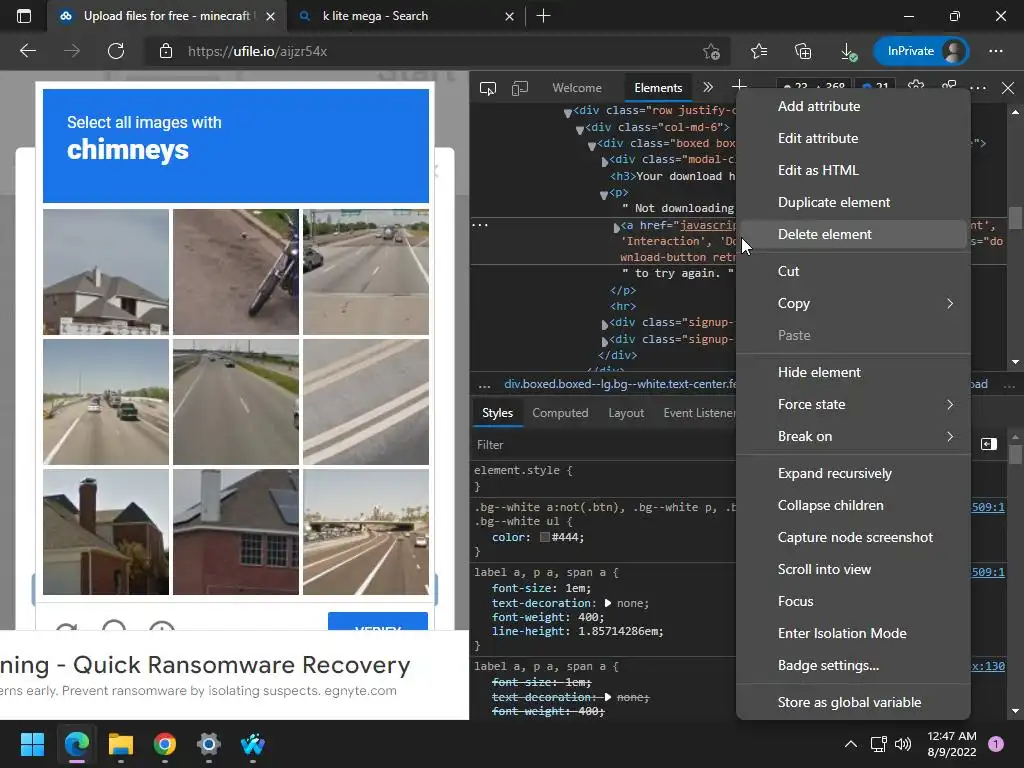Open File Explorer from taskbar
The image size is (1024, 768).
[x=121, y=744]
